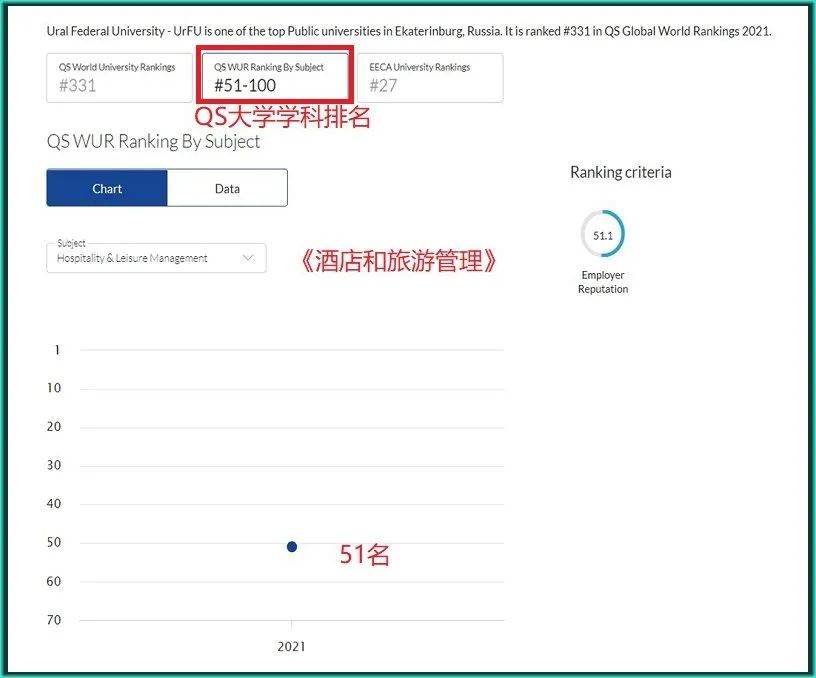Click the y-axis label 30
Viewport: 816px width, 678px height.
click(x=54, y=465)
